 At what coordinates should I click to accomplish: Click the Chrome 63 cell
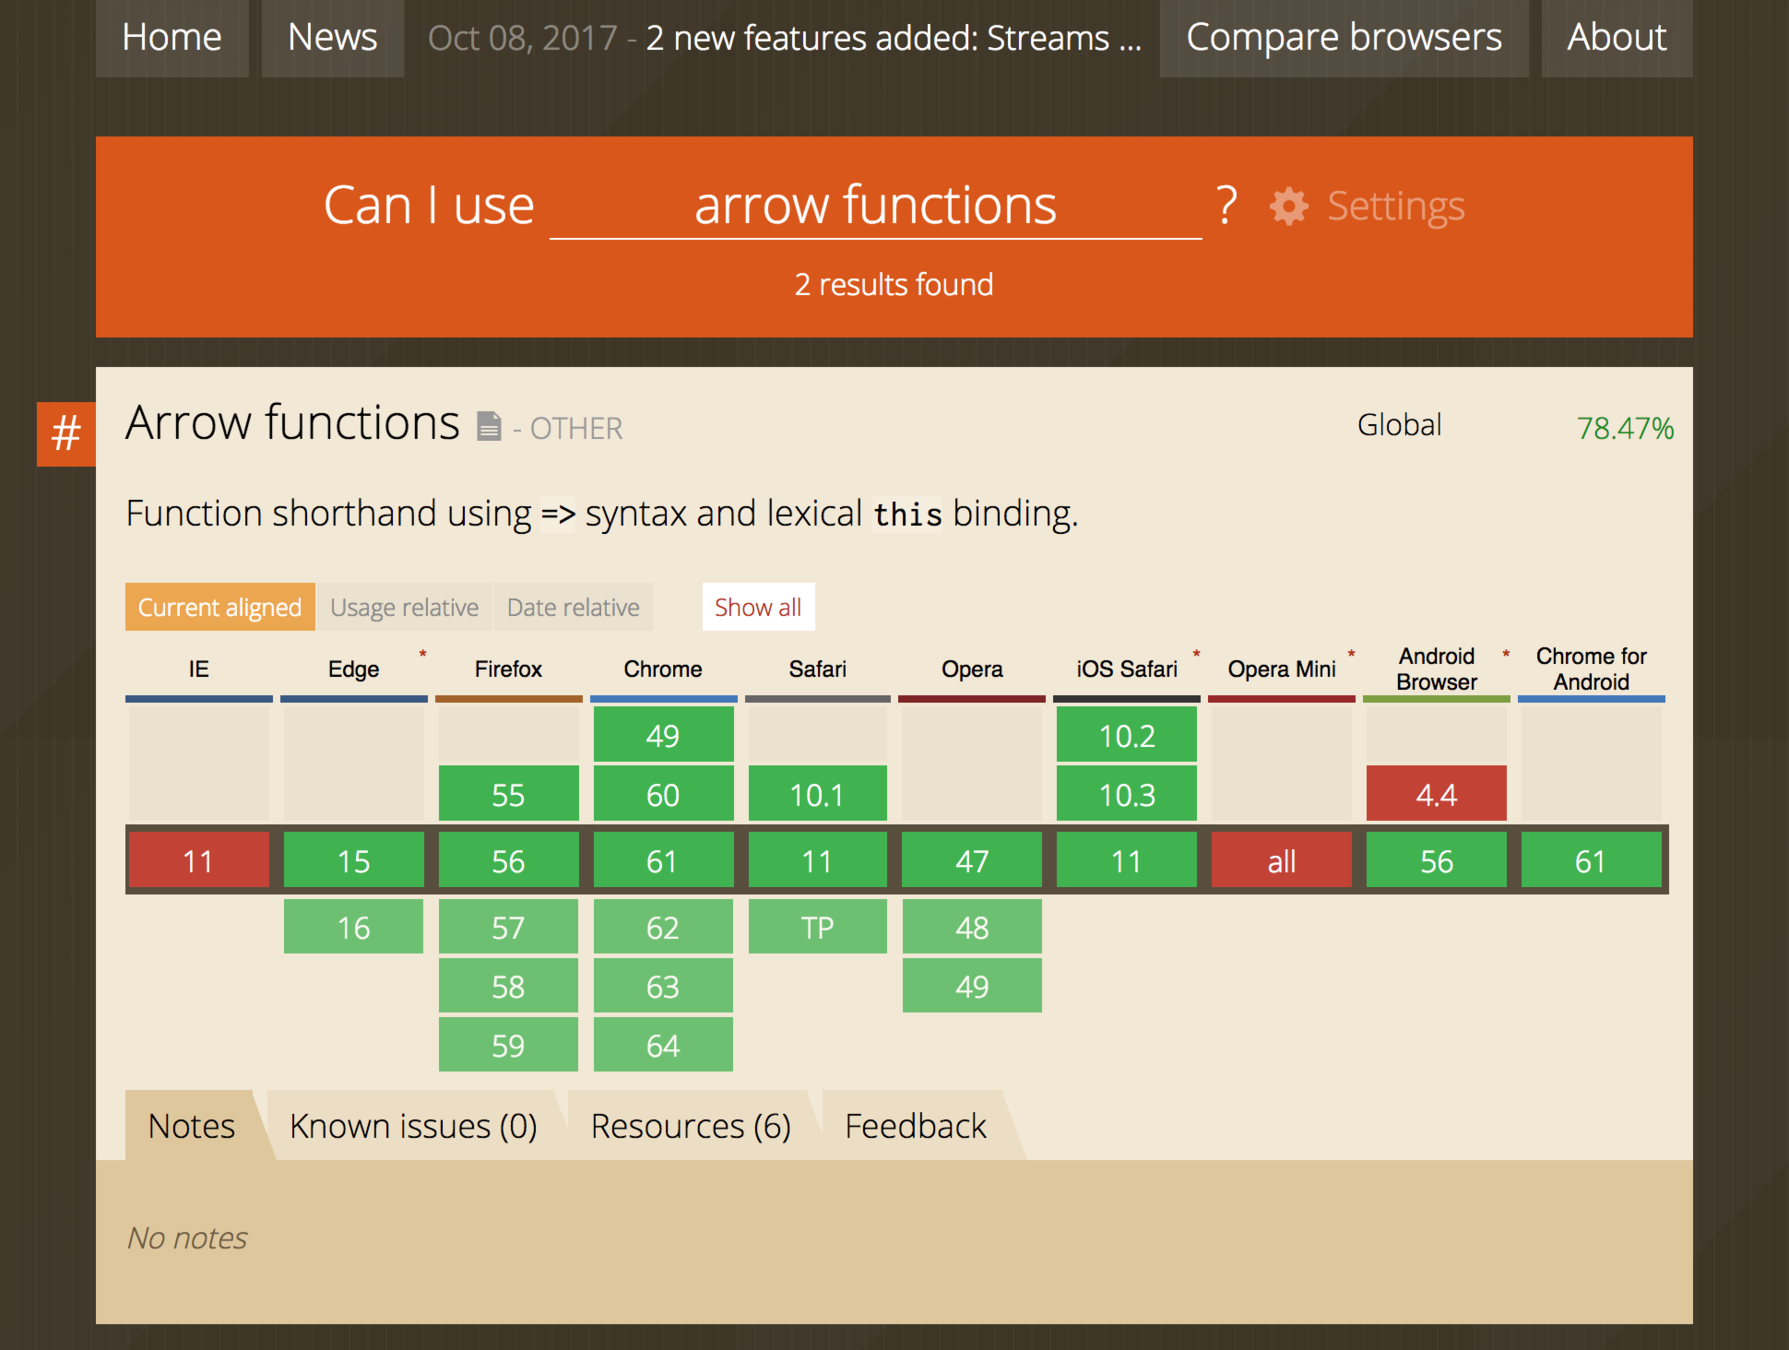point(663,986)
